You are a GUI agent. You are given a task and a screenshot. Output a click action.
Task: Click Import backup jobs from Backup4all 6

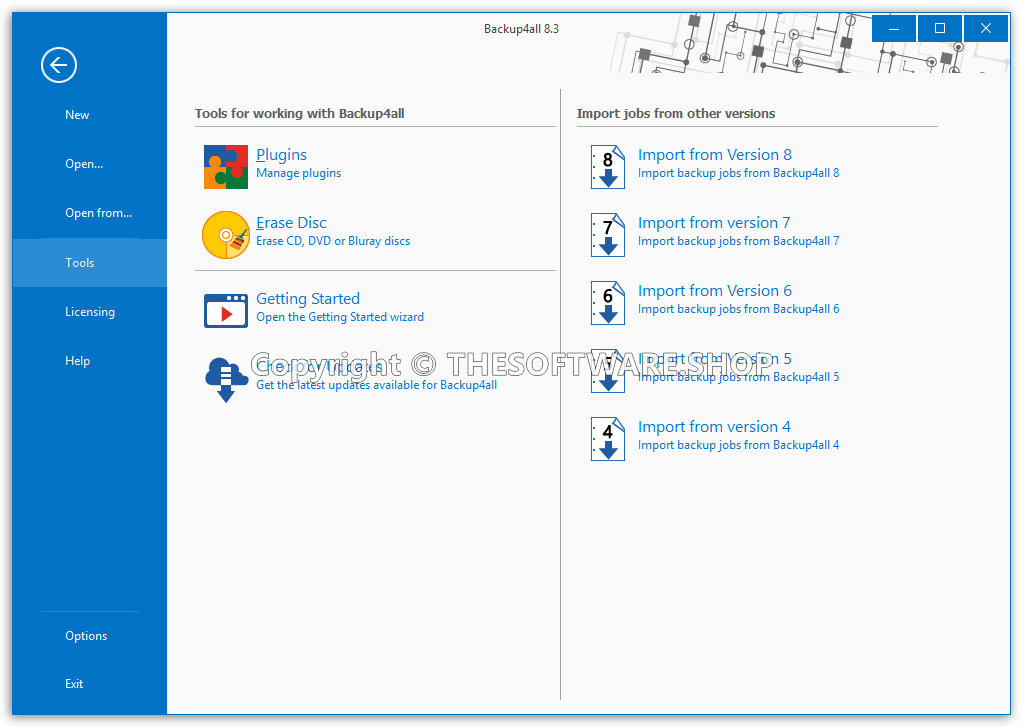739,309
